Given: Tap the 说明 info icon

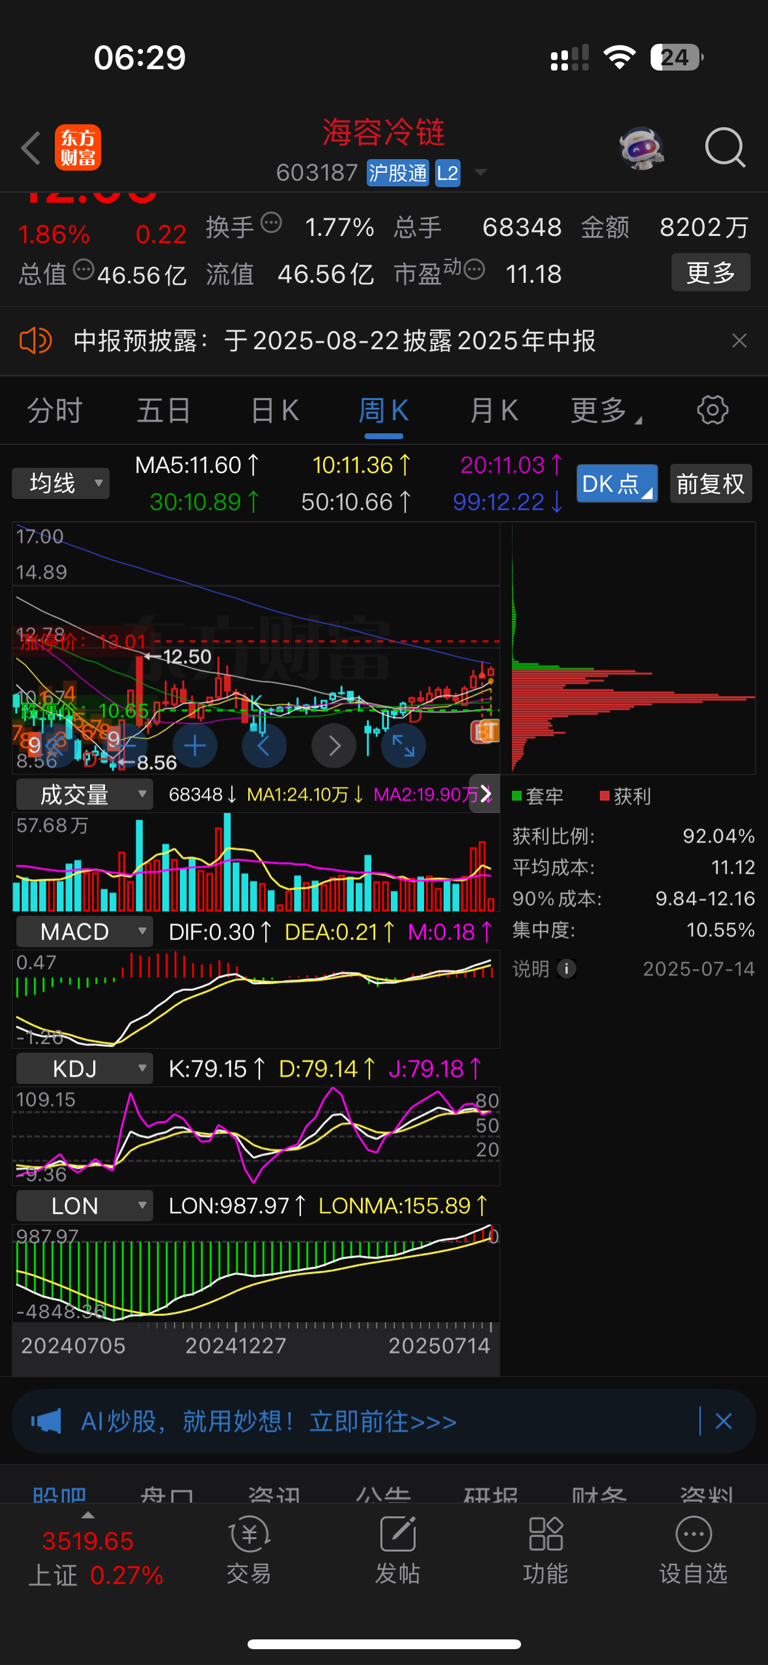Looking at the screenshot, I should 566,969.
